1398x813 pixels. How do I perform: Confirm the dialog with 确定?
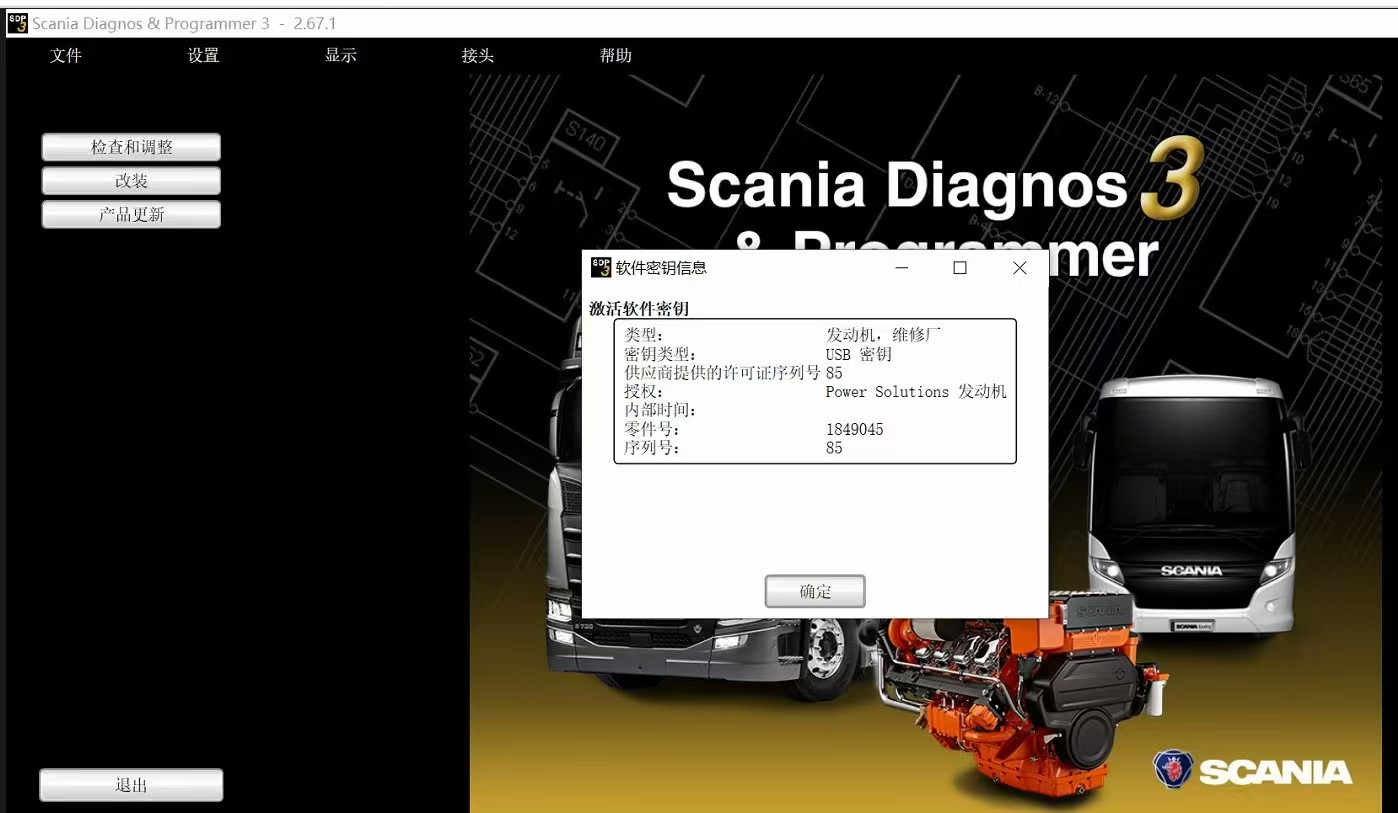[814, 591]
